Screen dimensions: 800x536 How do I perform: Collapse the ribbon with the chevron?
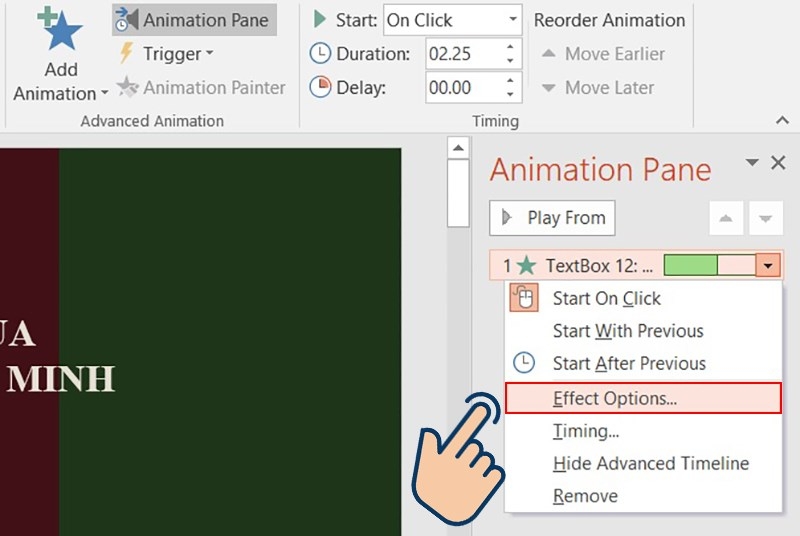[782, 120]
